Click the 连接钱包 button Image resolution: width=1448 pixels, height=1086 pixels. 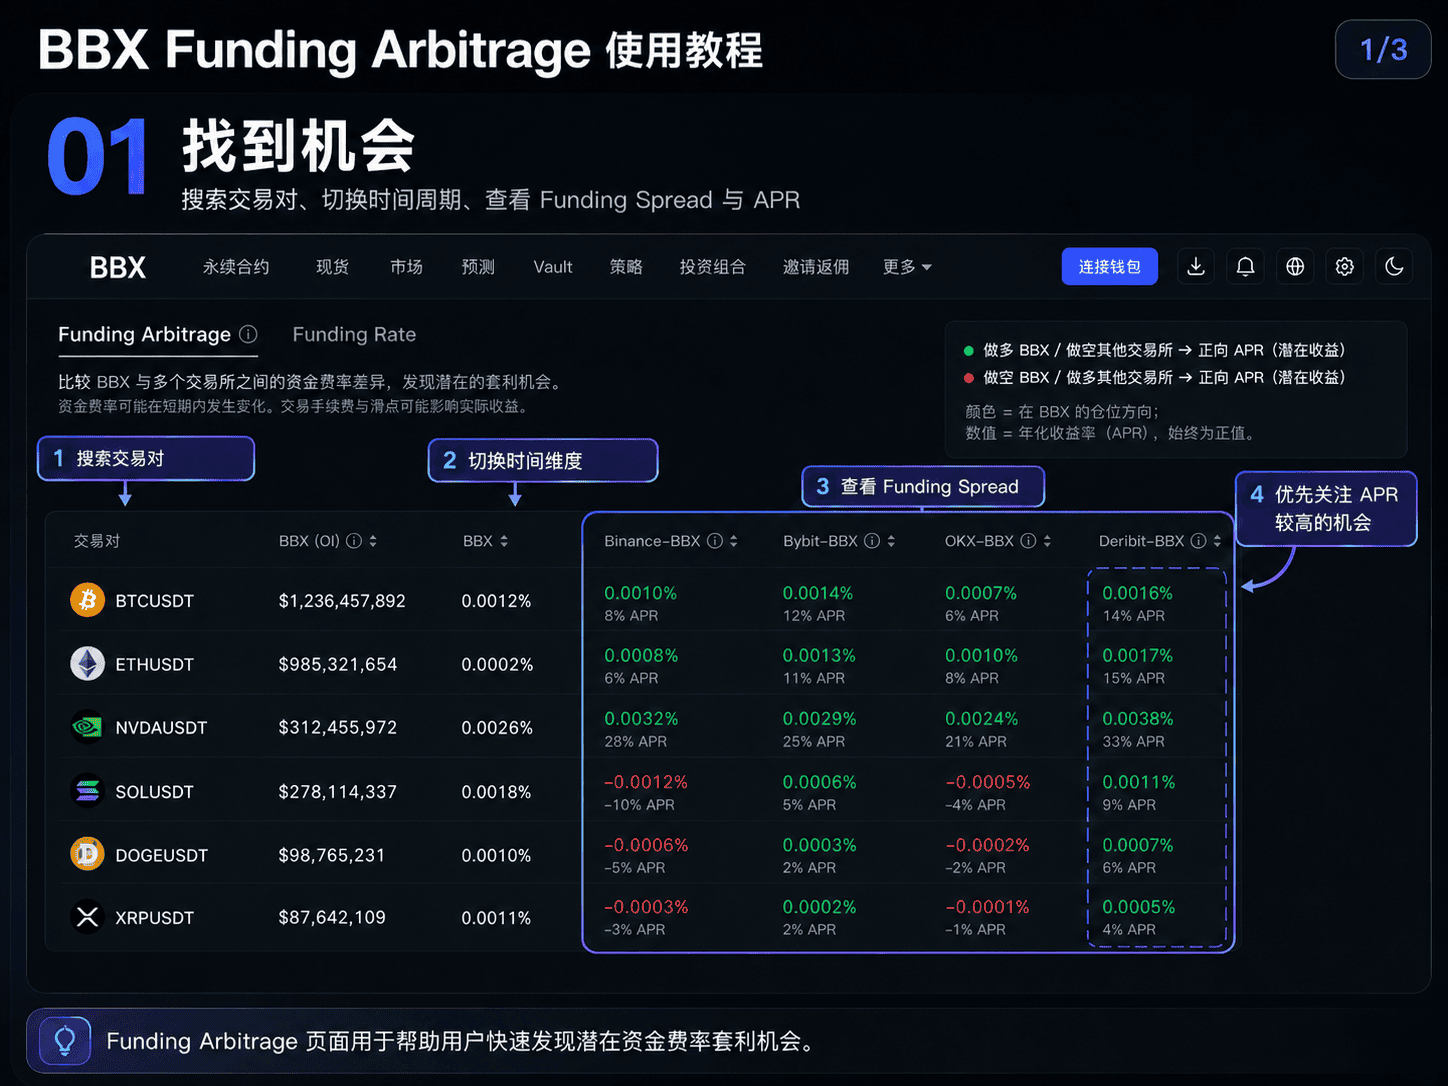(1110, 266)
